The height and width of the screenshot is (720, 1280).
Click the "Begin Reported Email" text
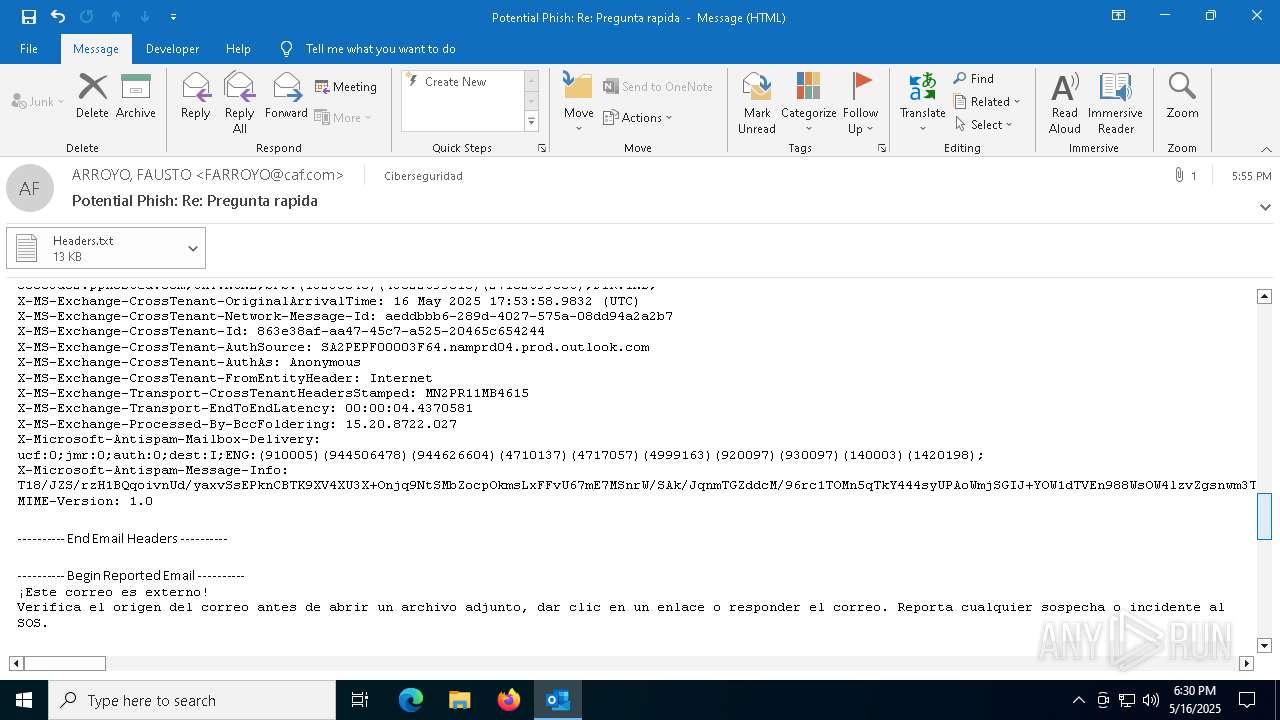tap(130, 576)
